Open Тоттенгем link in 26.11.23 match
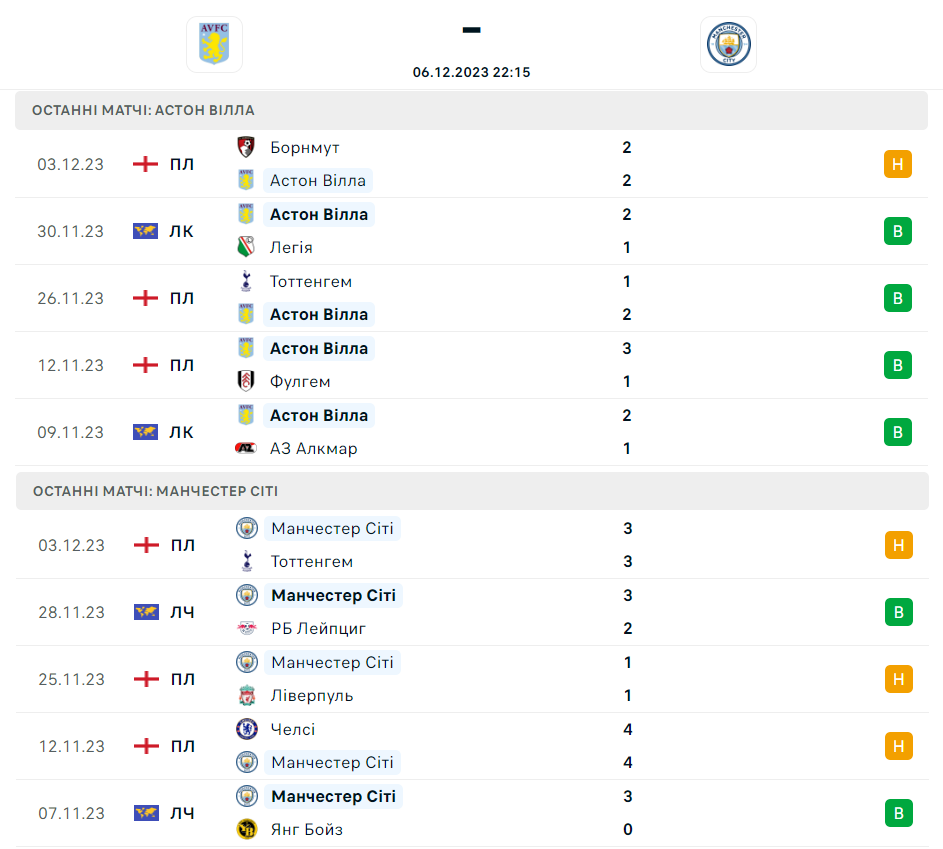943x849 pixels. point(311,281)
